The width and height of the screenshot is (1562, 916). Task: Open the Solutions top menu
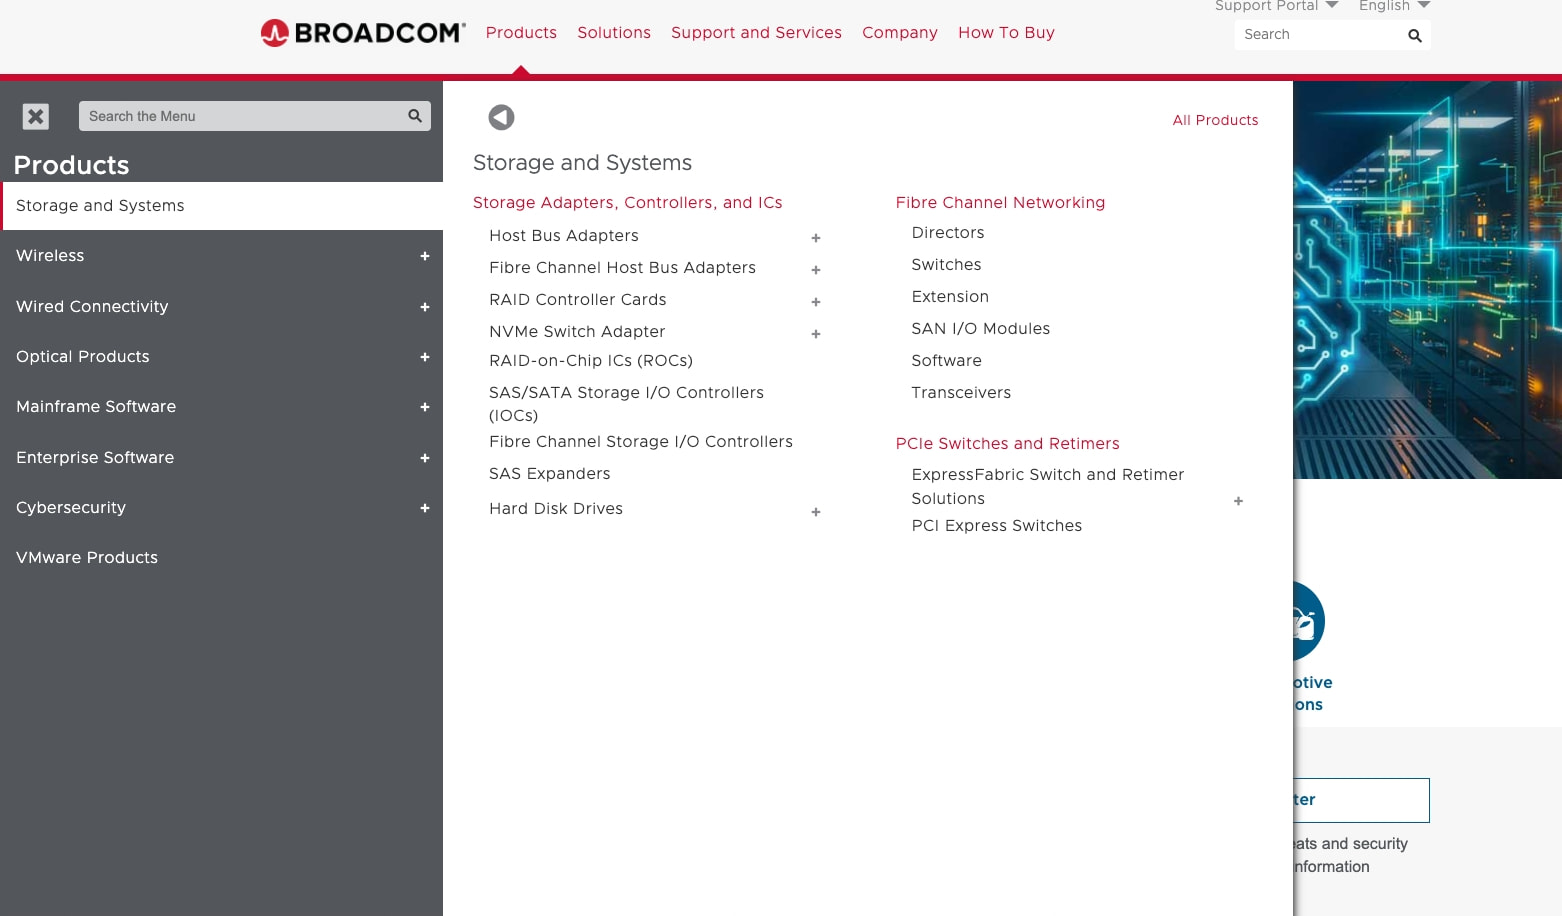614,33
